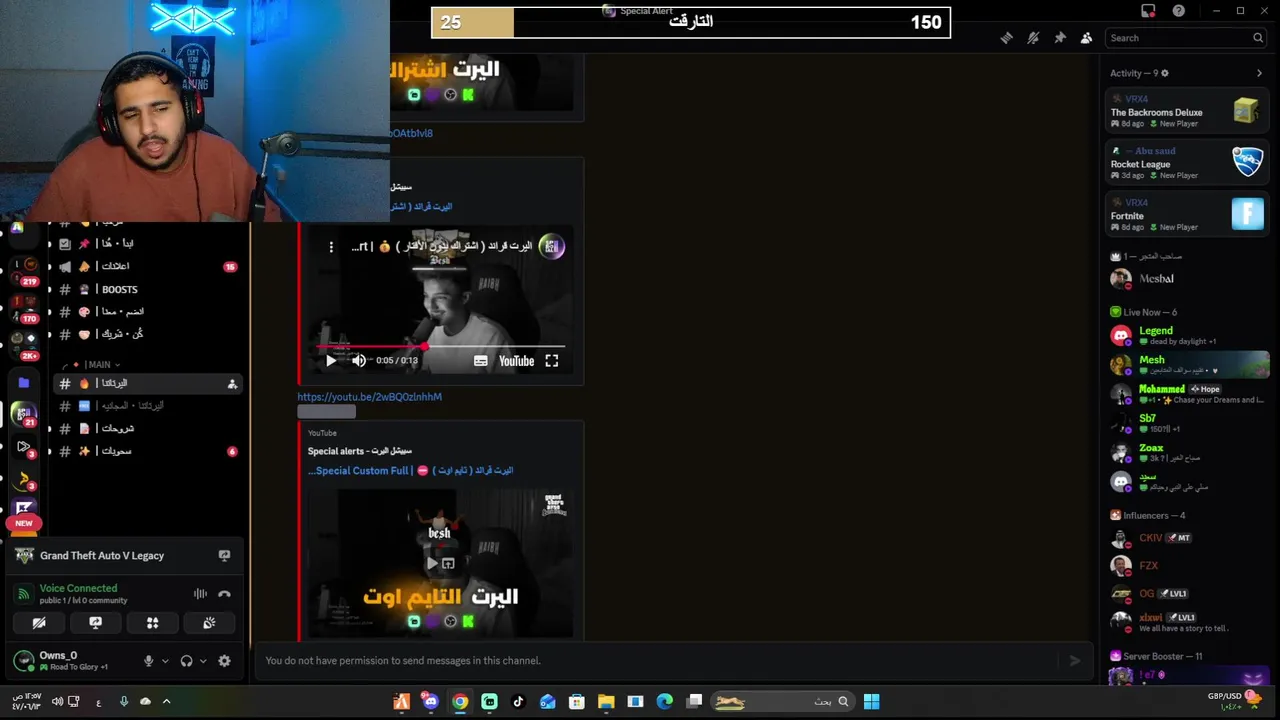
Task: Open the NEW badged server icon
Action: pyautogui.click(x=24, y=512)
